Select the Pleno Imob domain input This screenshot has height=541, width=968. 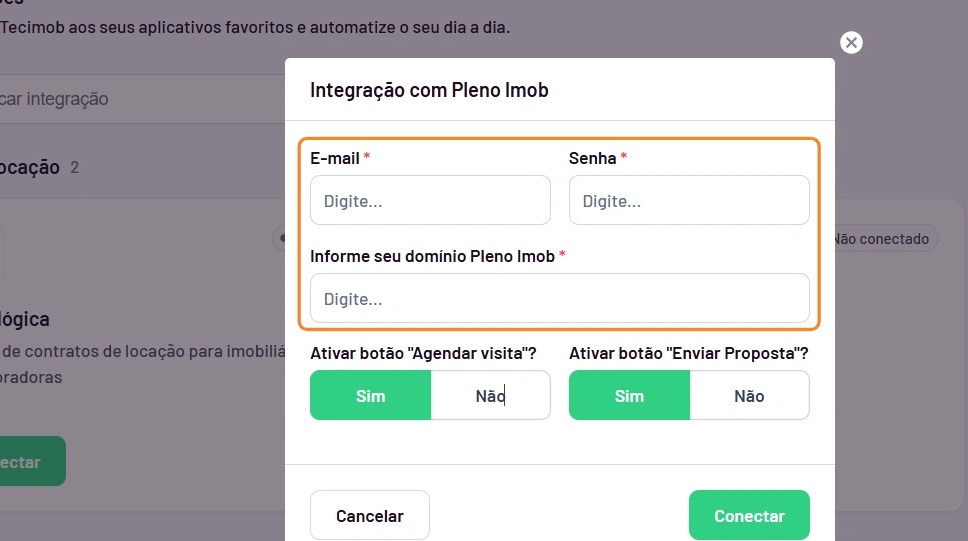pyautogui.click(x=559, y=298)
